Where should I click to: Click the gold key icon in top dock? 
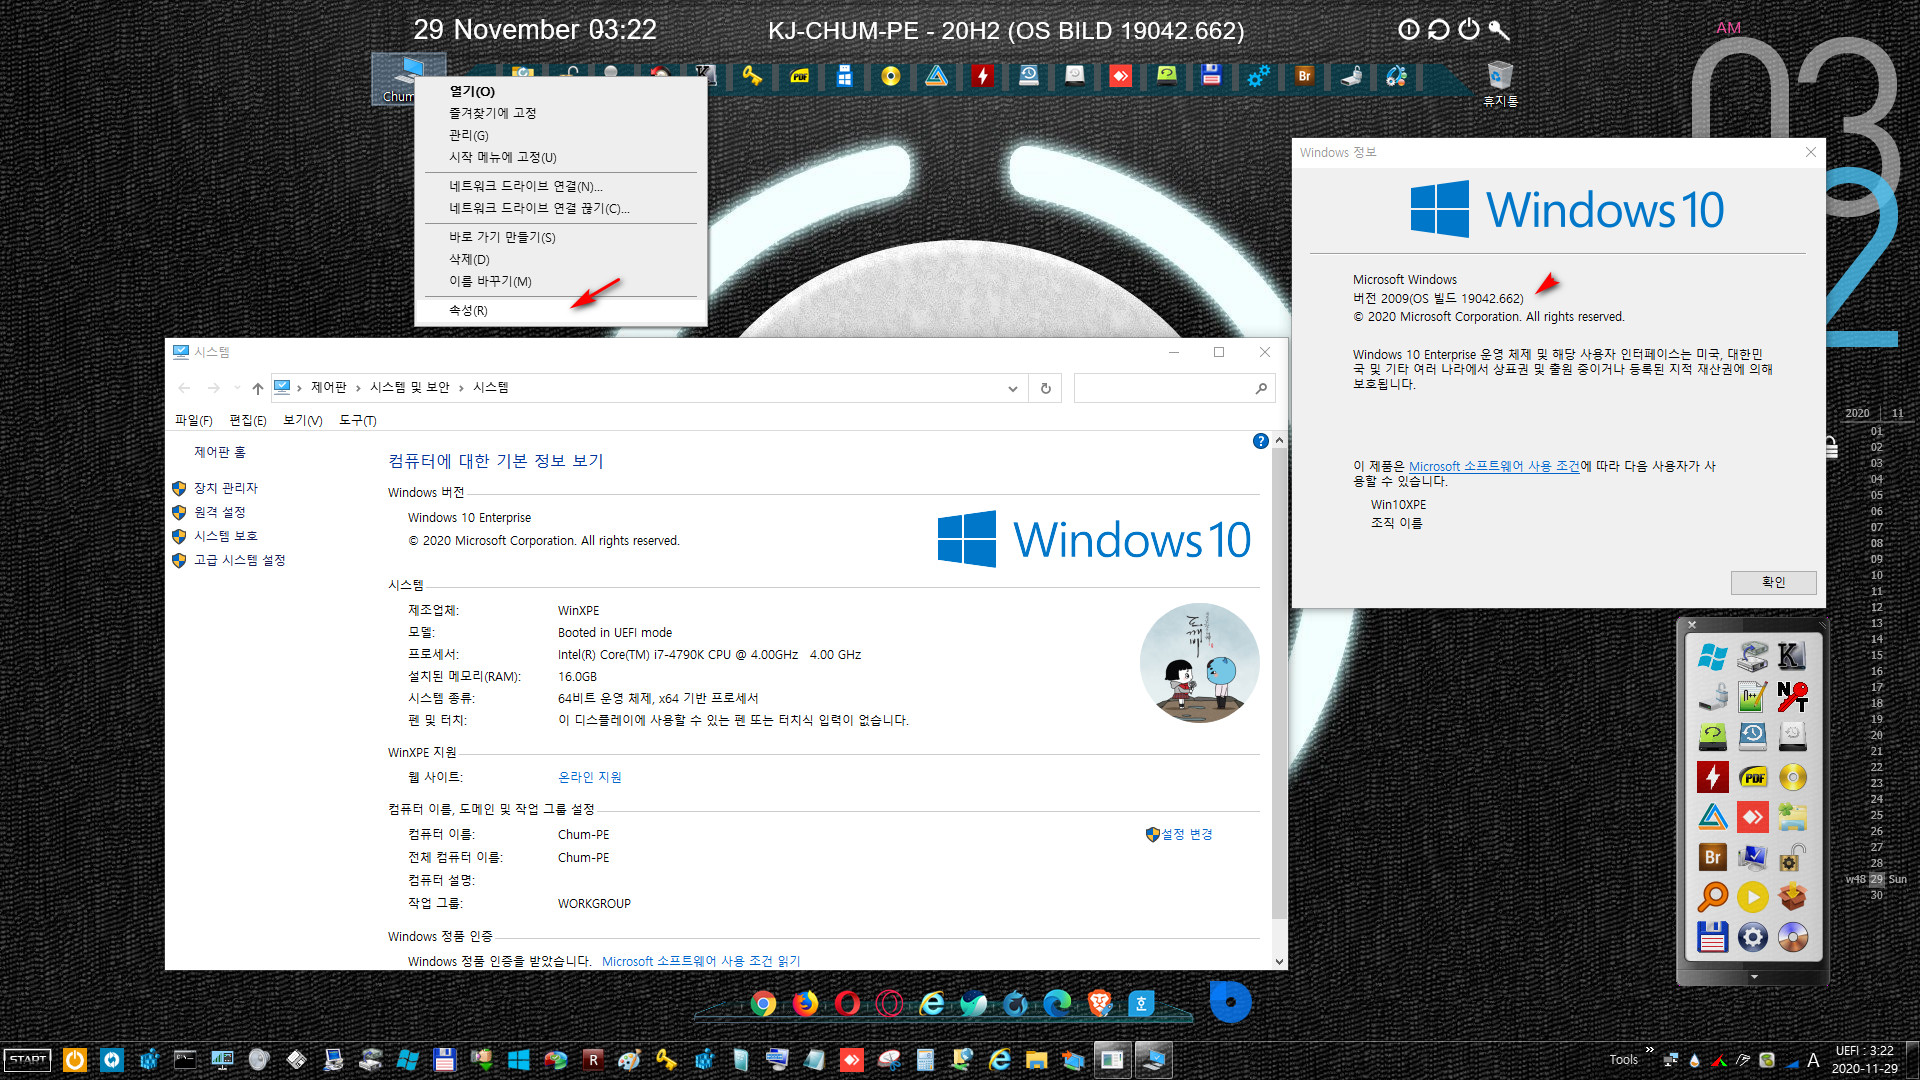[752, 75]
